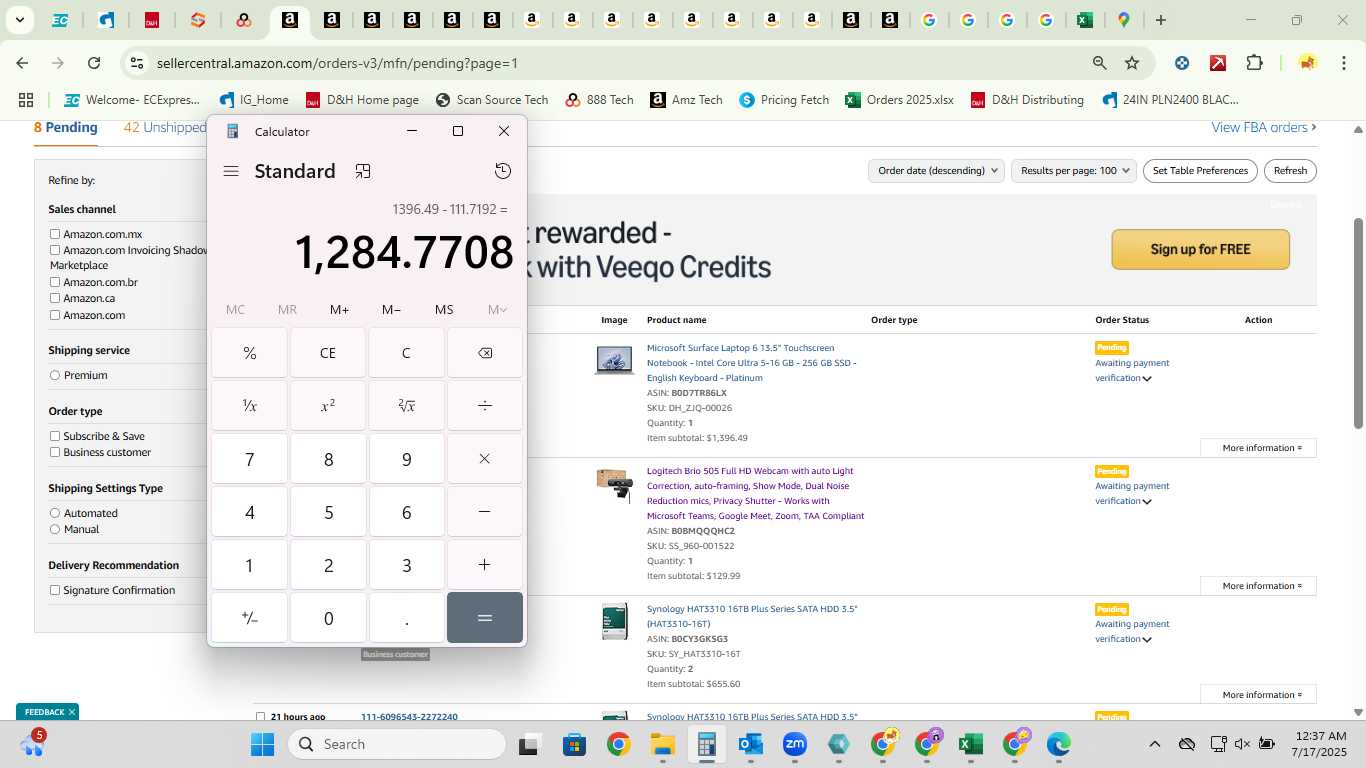Open Calculator history panel icon
Screen dimensions: 1366x768
(503, 171)
